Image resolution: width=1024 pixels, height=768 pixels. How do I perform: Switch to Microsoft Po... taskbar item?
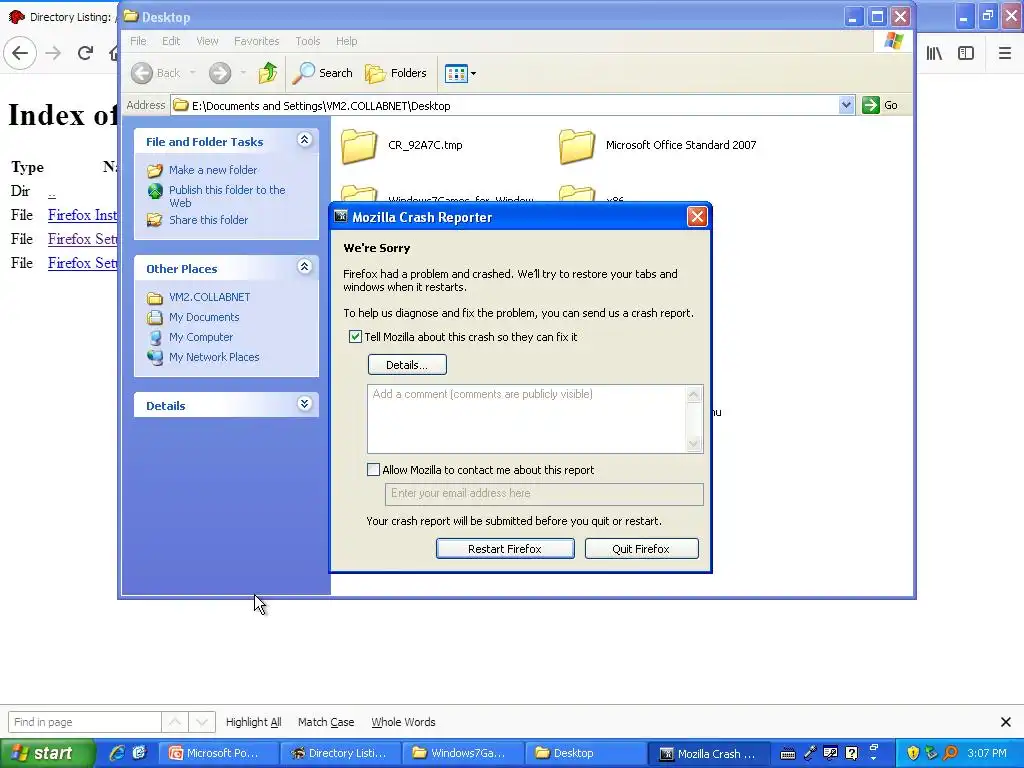[x=219, y=753]
